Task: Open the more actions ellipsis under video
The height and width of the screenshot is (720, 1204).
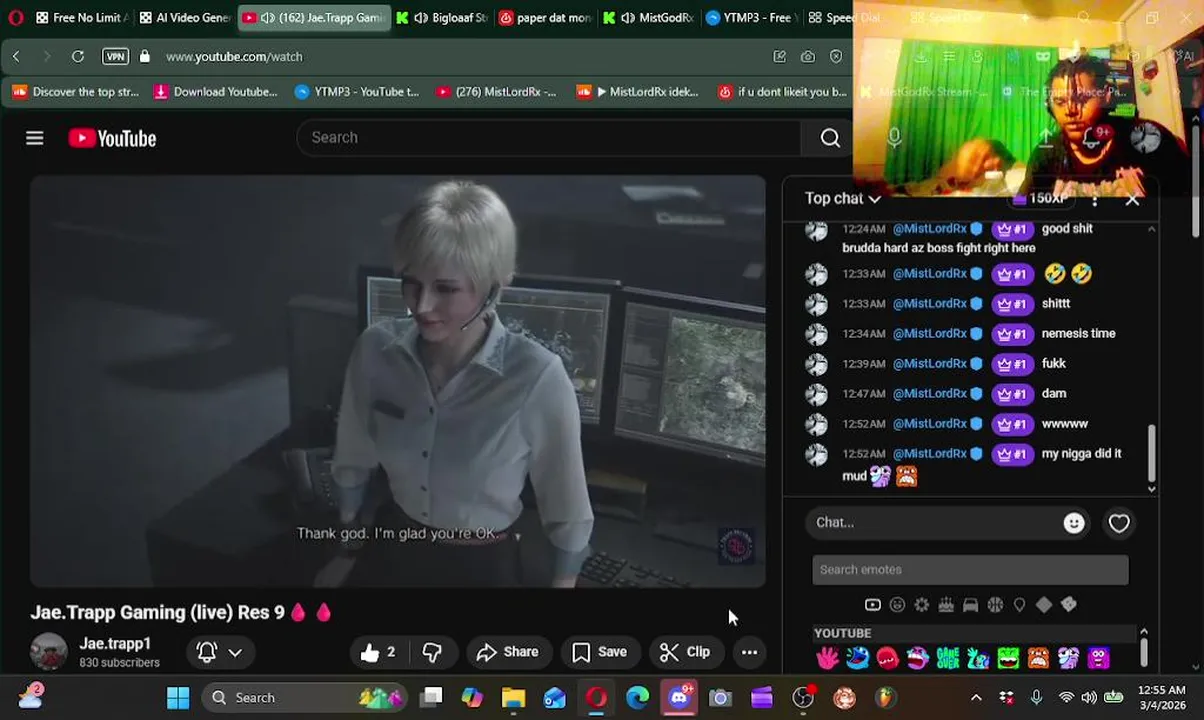Action: tap(749, 652)
